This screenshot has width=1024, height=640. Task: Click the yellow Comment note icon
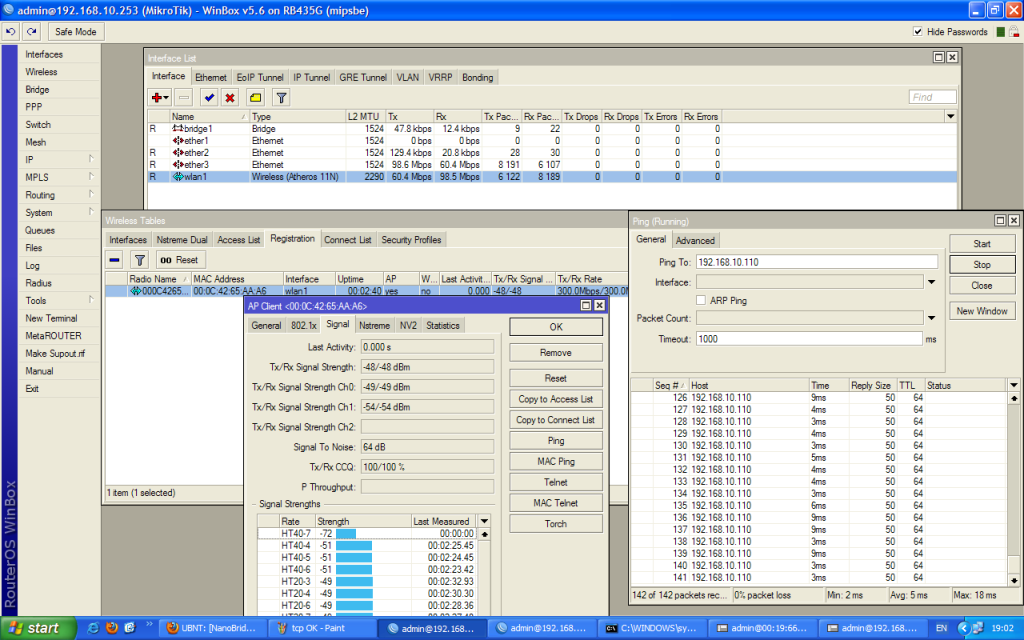(x=255, y=97)
